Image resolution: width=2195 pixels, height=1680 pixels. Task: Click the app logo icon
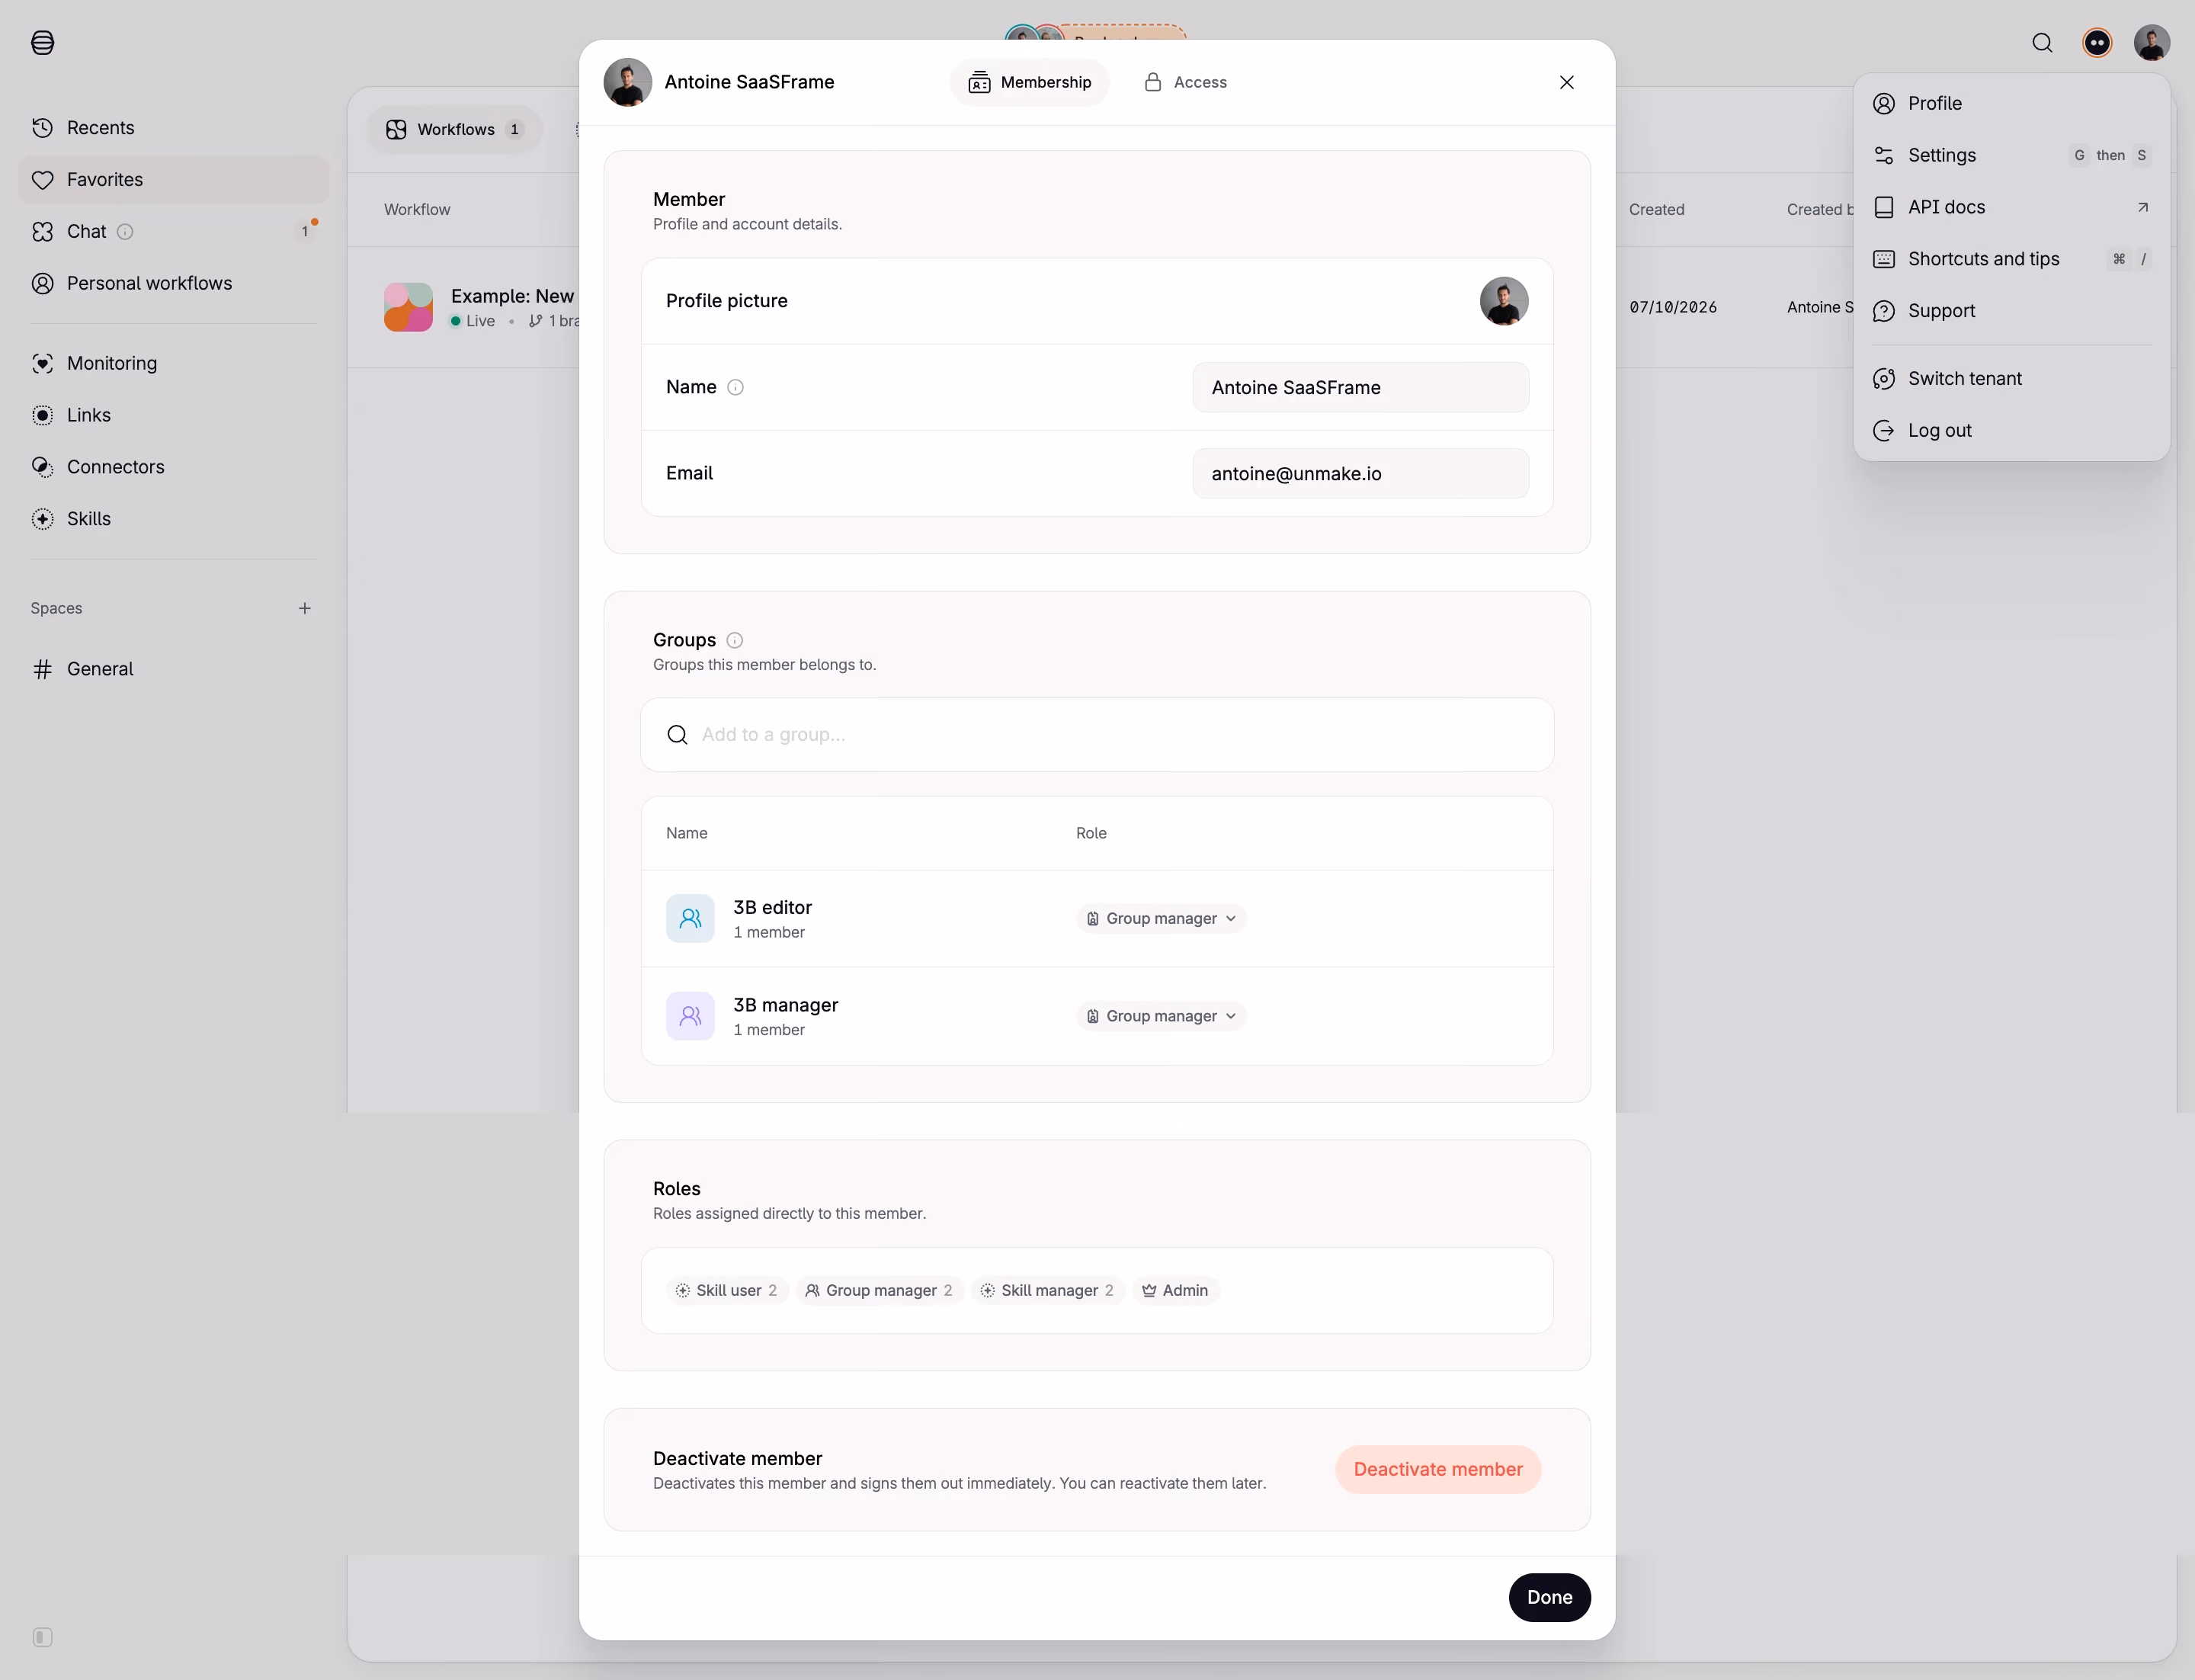(x=42, y=43)
